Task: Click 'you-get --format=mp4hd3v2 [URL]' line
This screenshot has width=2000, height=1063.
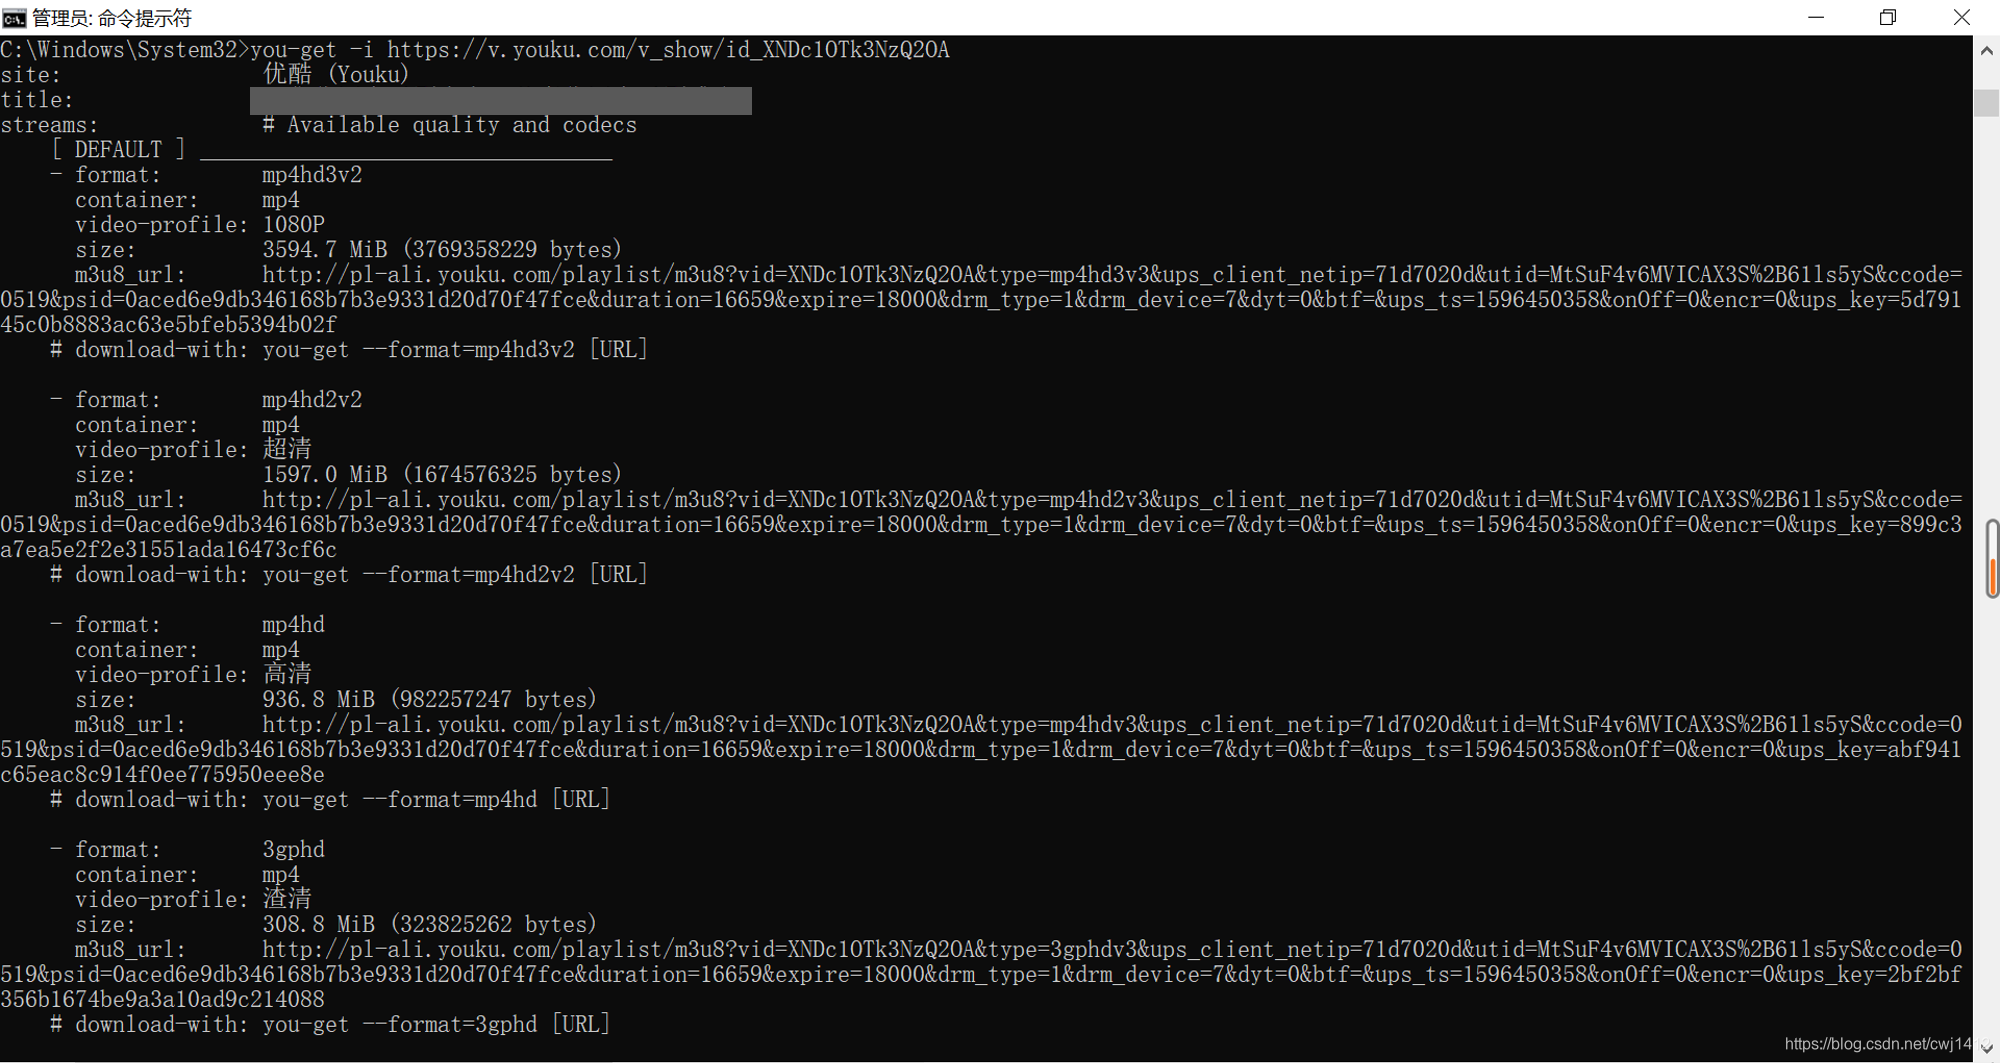Action: (455, 350)
